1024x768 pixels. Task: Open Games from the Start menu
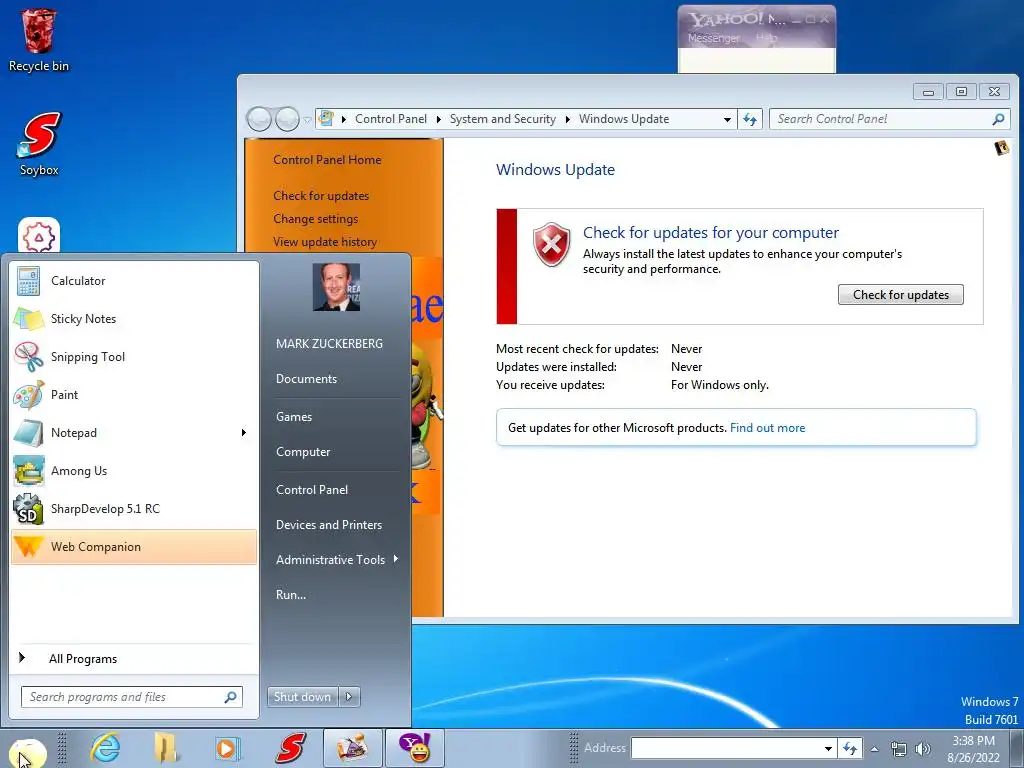pyautogui.click(x=294, y=417)
